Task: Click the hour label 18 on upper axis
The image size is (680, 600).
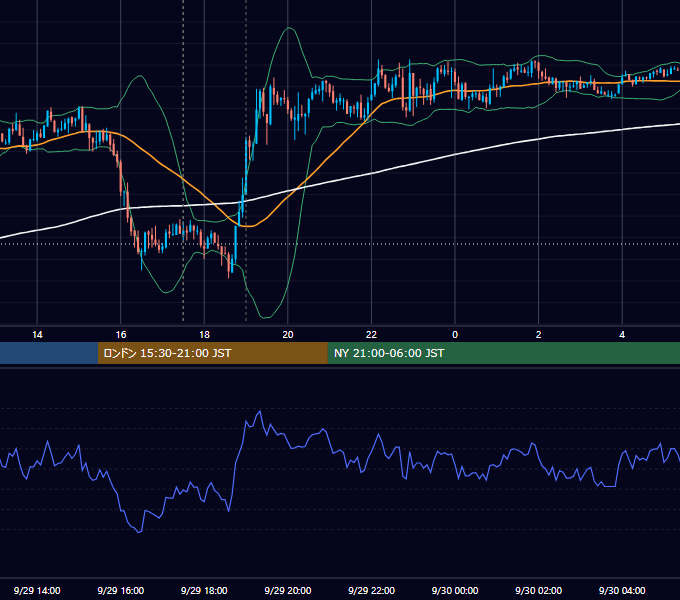Action: tap(204, 335)
